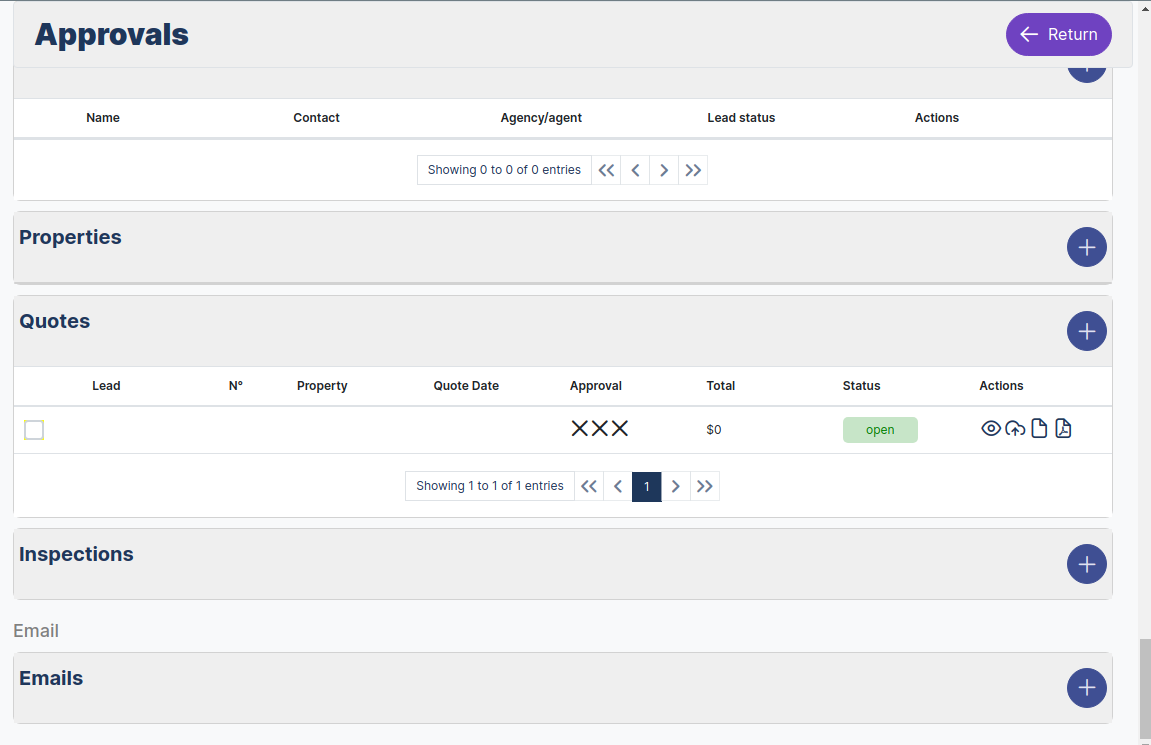This screenshot has height=745, width=1151.
Task: Select page 1 in Quotes pagination
Action: click(x=647, y=486)
